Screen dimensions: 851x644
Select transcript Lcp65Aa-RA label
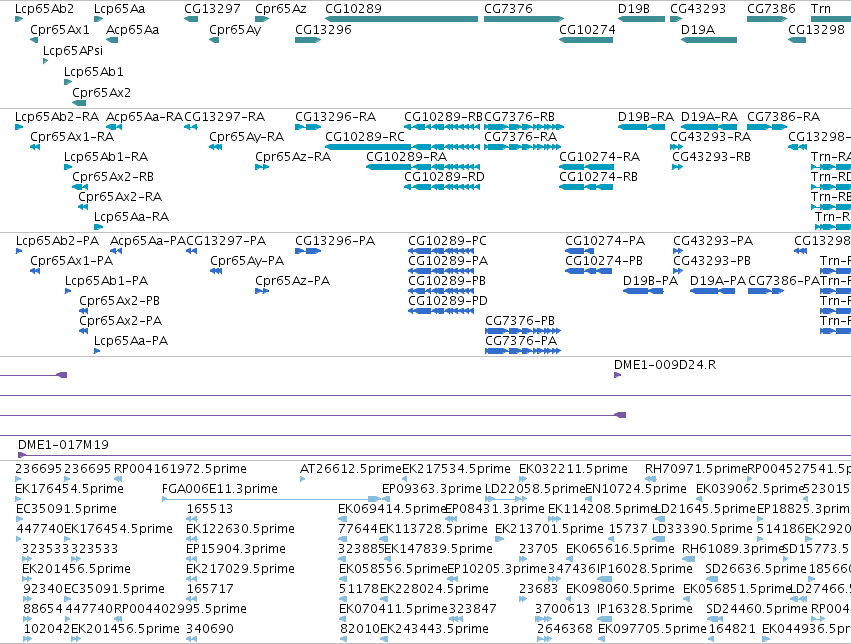pyautogui.click(x=131, y=217)
